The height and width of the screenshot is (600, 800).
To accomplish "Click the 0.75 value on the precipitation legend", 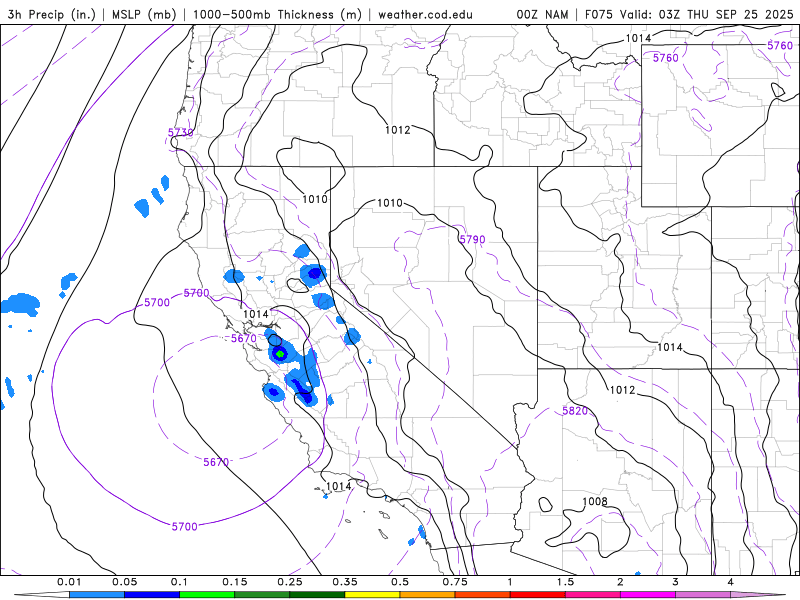I will (x=455, y=582).
